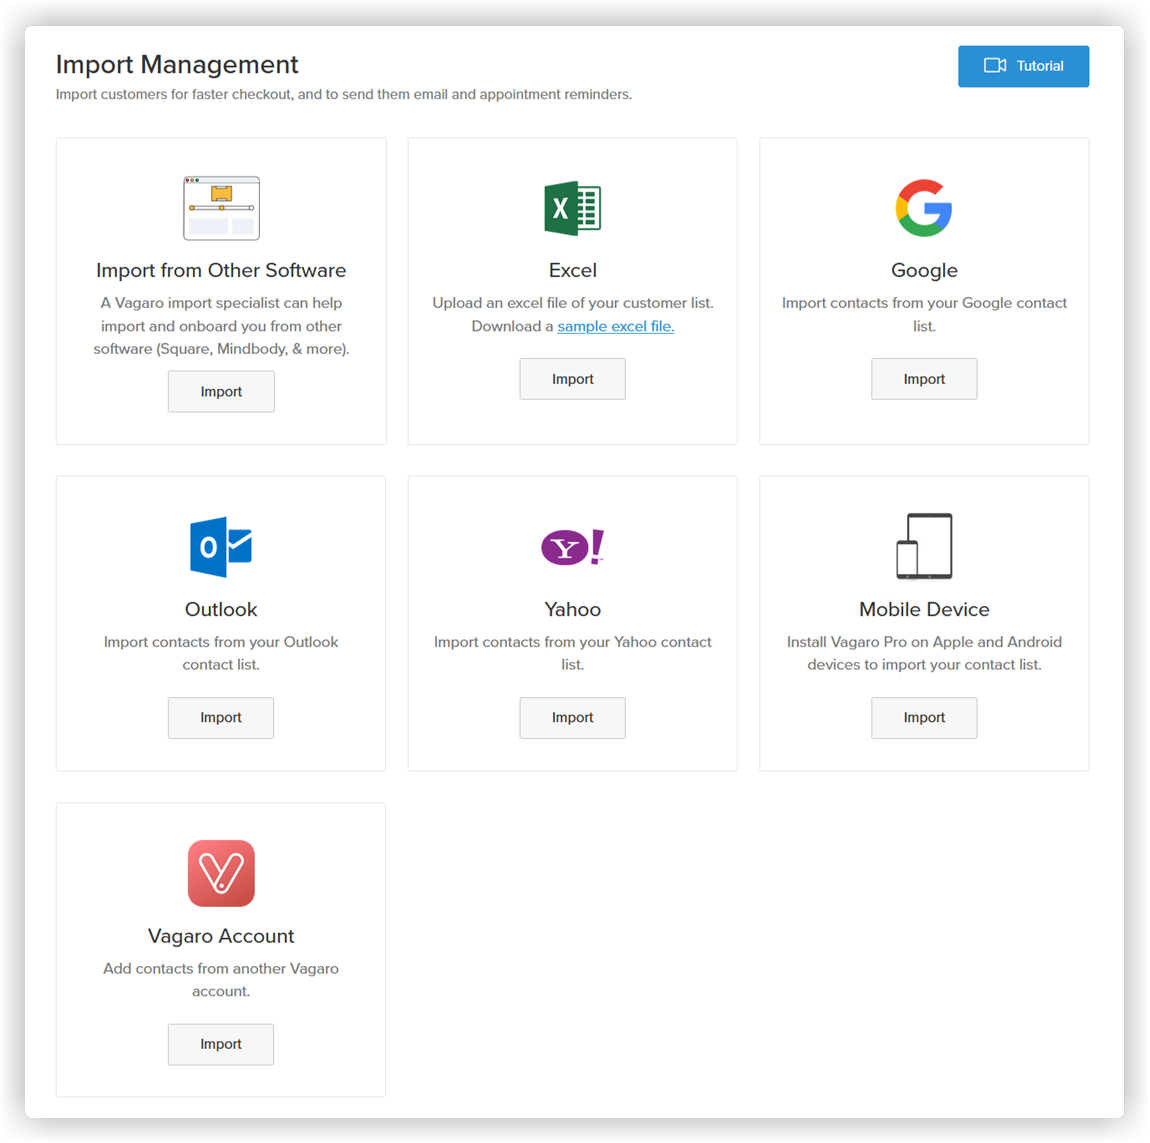Click Import in the Vagaro Account card
Viewport: 1150px width, 1143px height.
click(x=221, y=1044)
